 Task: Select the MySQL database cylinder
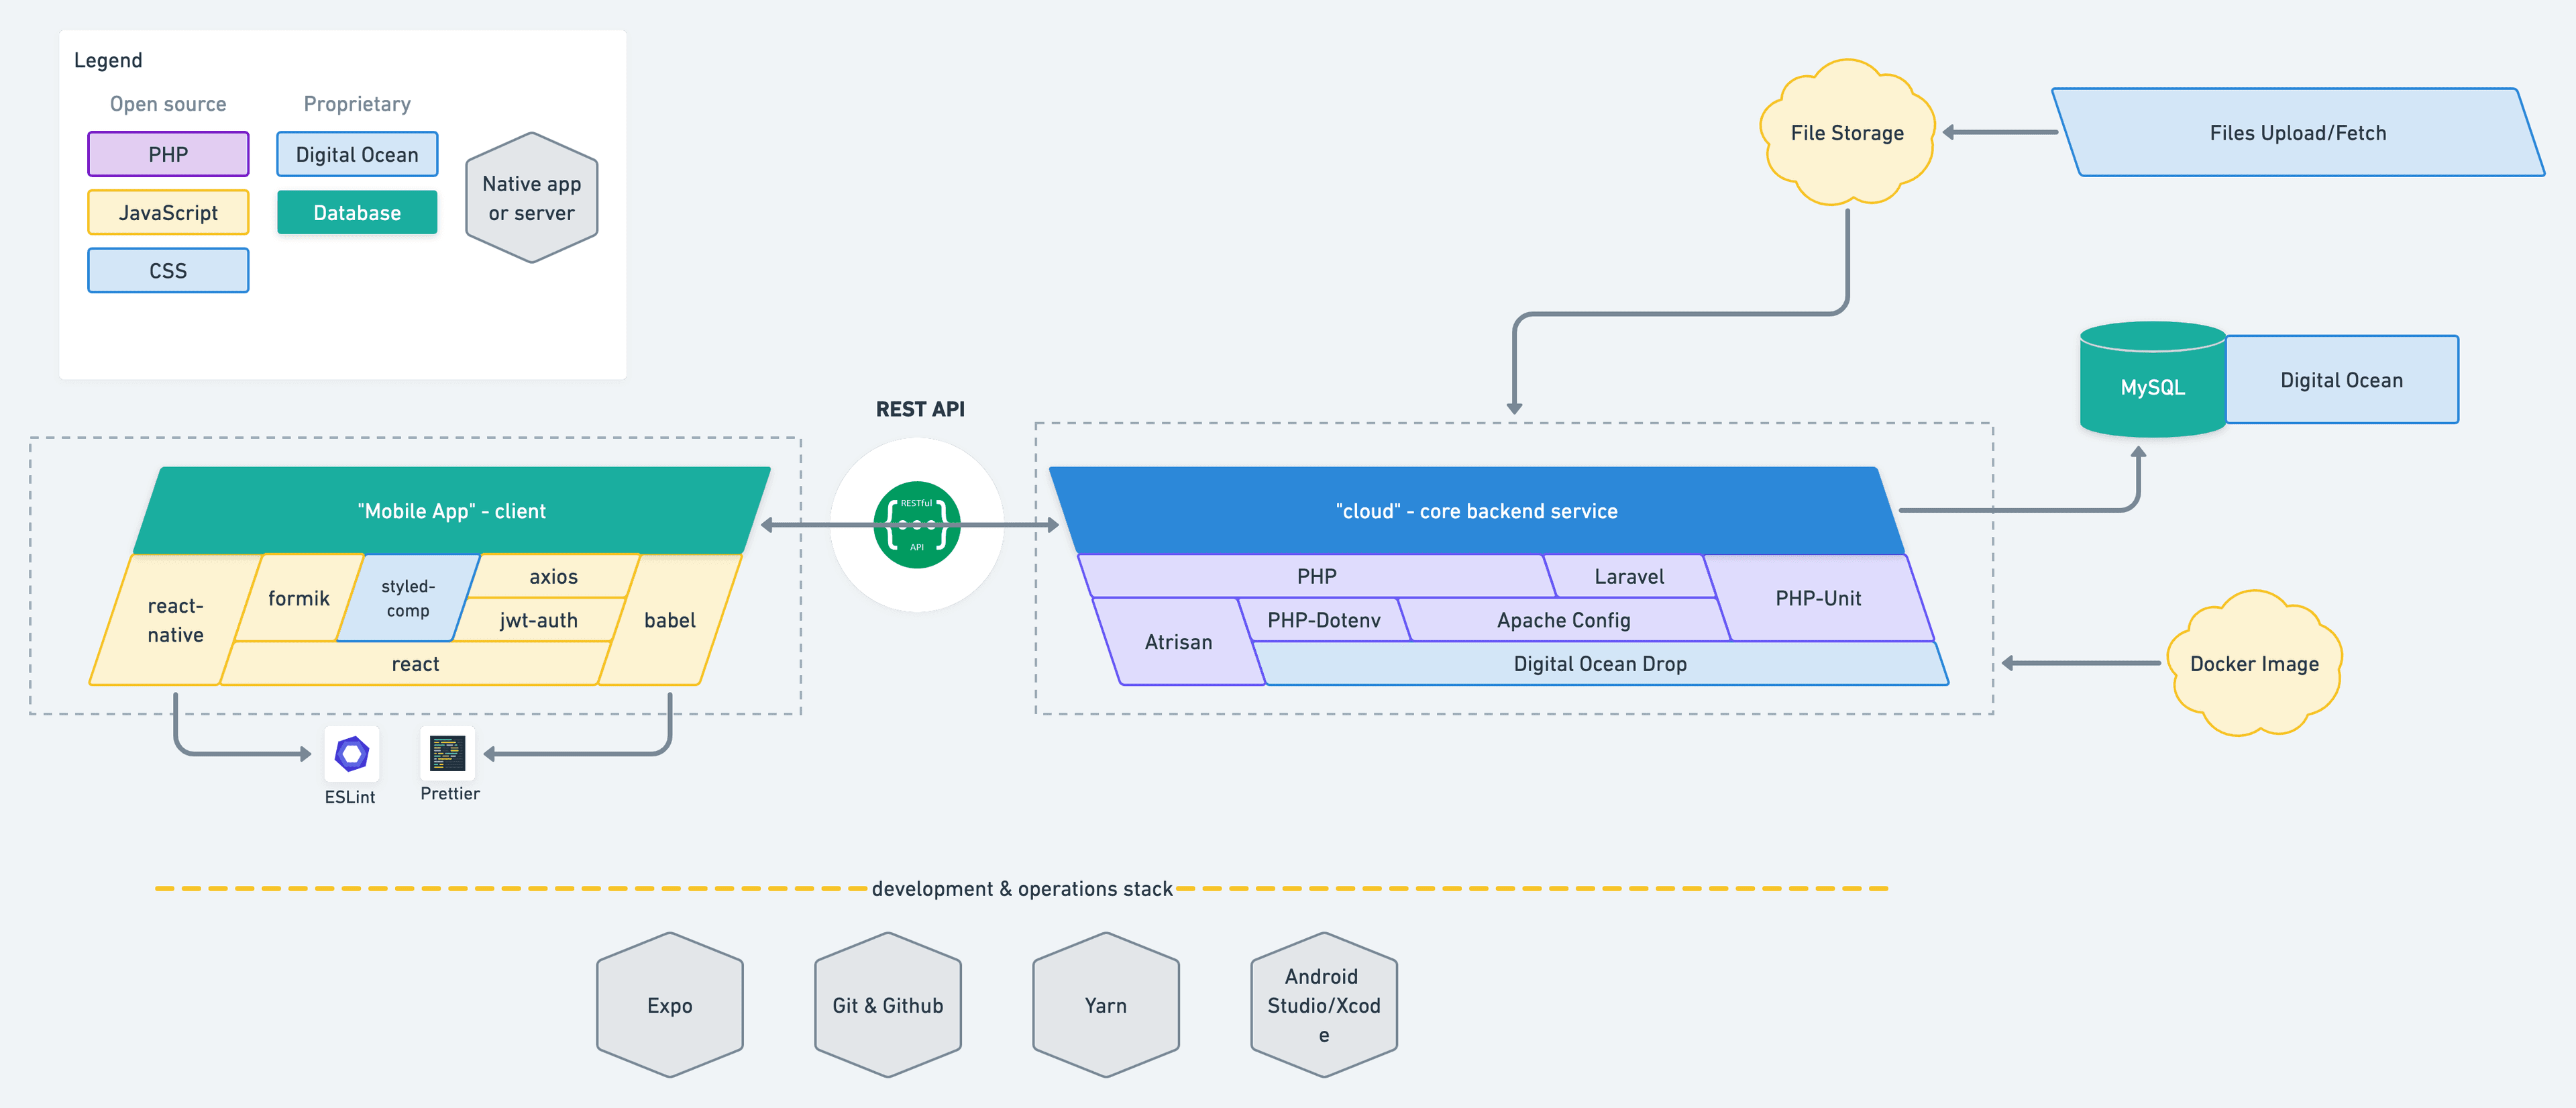coord(2152,385)
